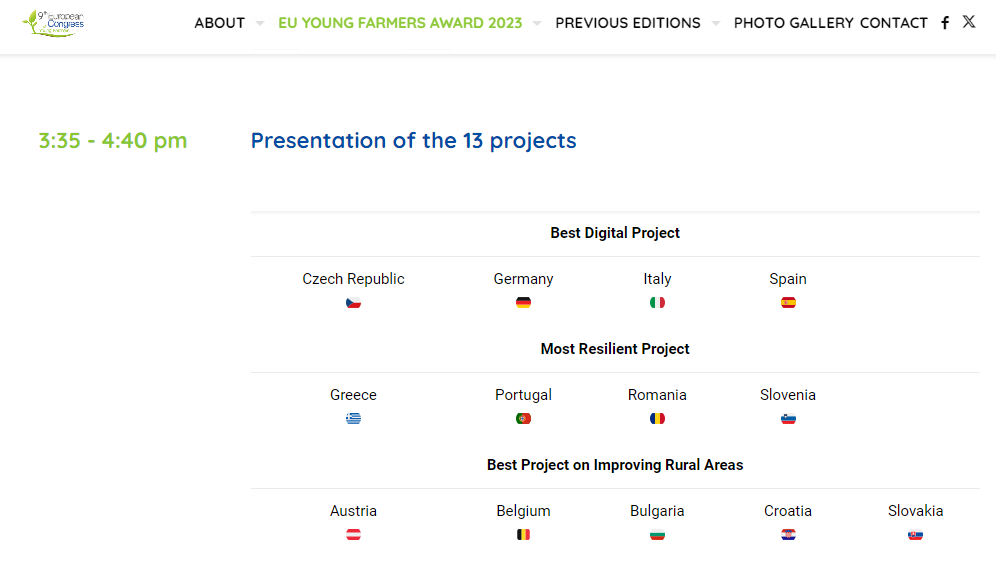Click the Belgium flag icon
The image size is (996, 572).
[523, 534]
